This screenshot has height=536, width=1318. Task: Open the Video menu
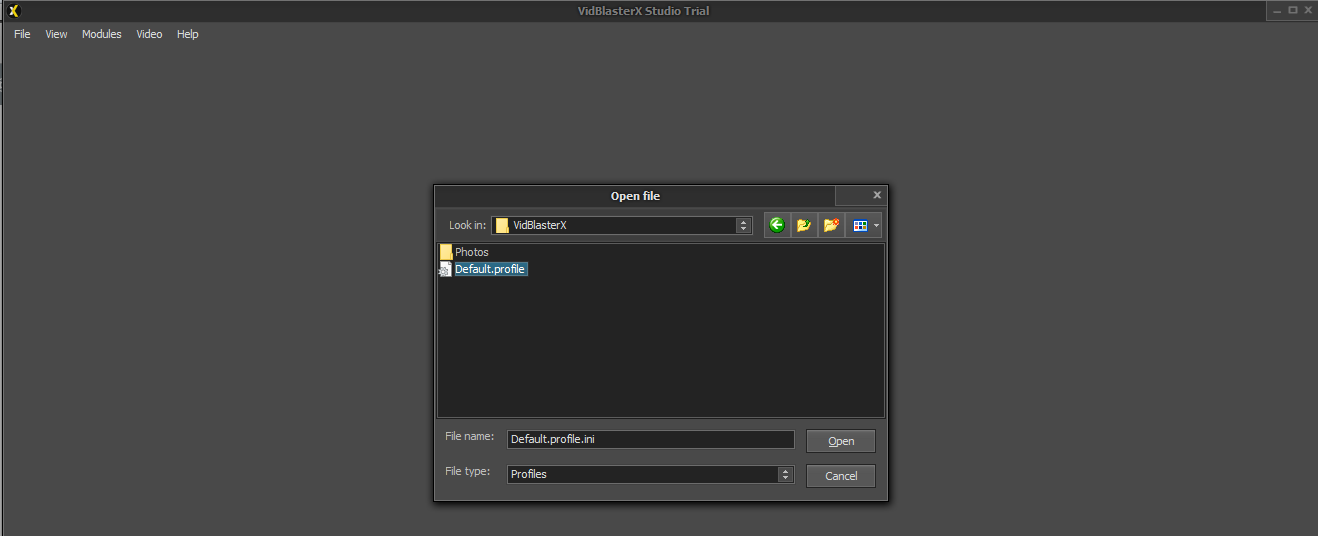[x=149, y=34]
